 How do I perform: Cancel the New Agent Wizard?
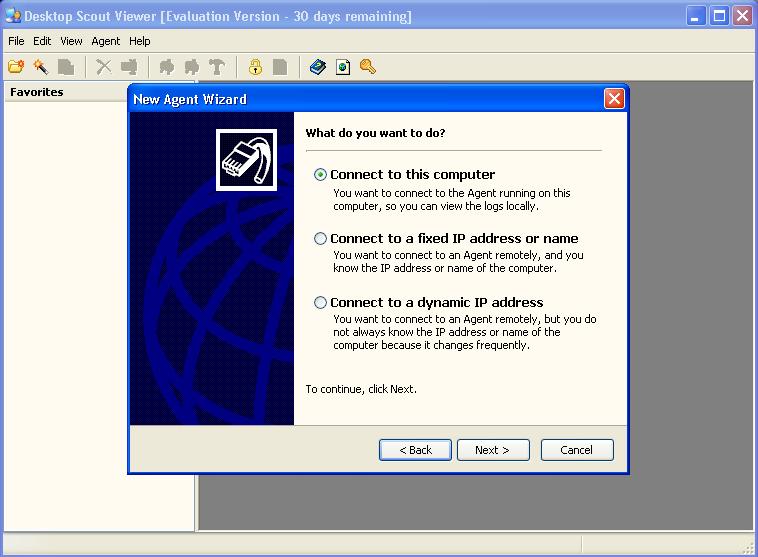pyautogui.click(x=577, y=450)
